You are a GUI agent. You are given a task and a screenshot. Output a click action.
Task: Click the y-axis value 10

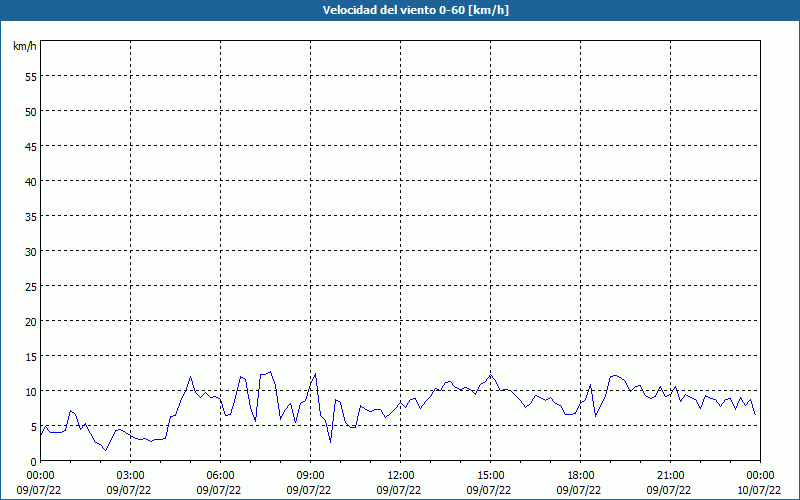pyautogui.click(x=31, y=392)
